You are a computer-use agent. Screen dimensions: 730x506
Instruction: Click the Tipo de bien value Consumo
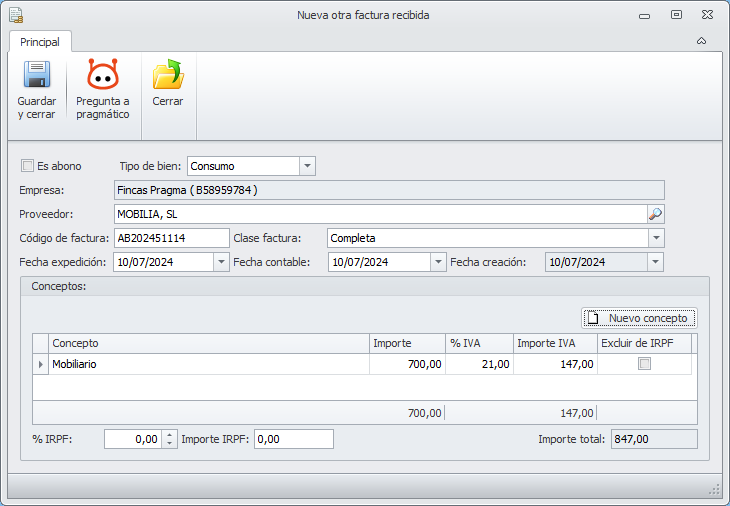tap(212, 166)
